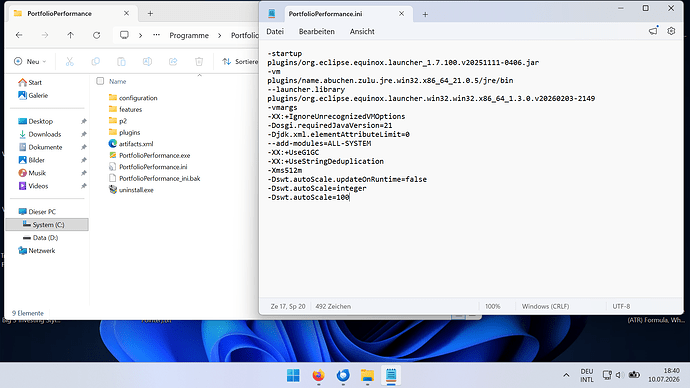The image size is (690, 388).
Task: Click Windows (CRLF) line ending indicator
Action: coord(545,306)
